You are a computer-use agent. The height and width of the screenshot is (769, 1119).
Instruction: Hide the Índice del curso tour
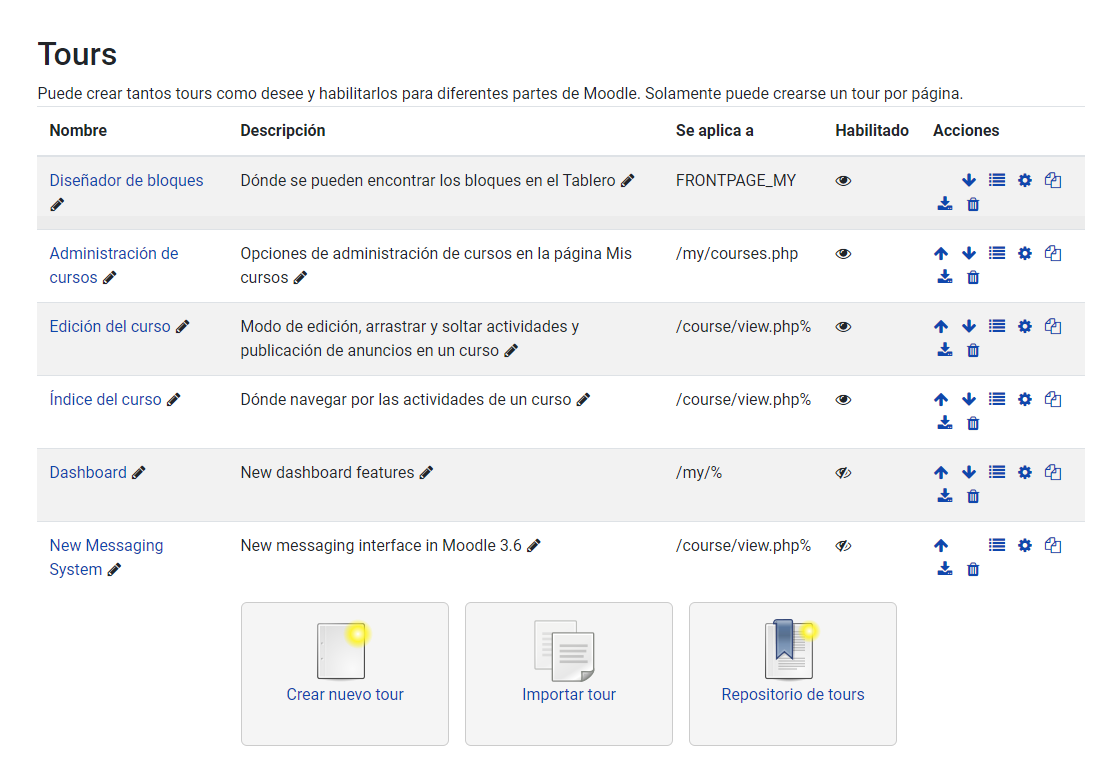(x=843, y=400)
